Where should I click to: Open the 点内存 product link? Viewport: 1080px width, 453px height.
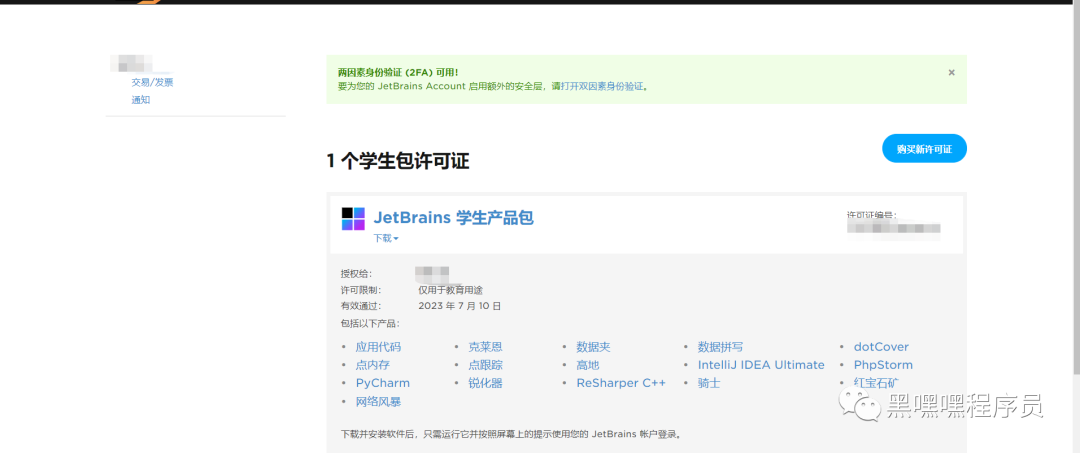point(373,365)
